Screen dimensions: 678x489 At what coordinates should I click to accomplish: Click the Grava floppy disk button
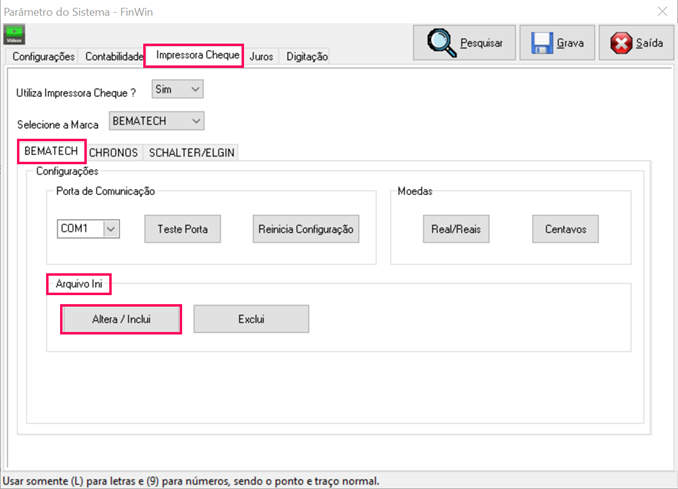pos(557,44)
